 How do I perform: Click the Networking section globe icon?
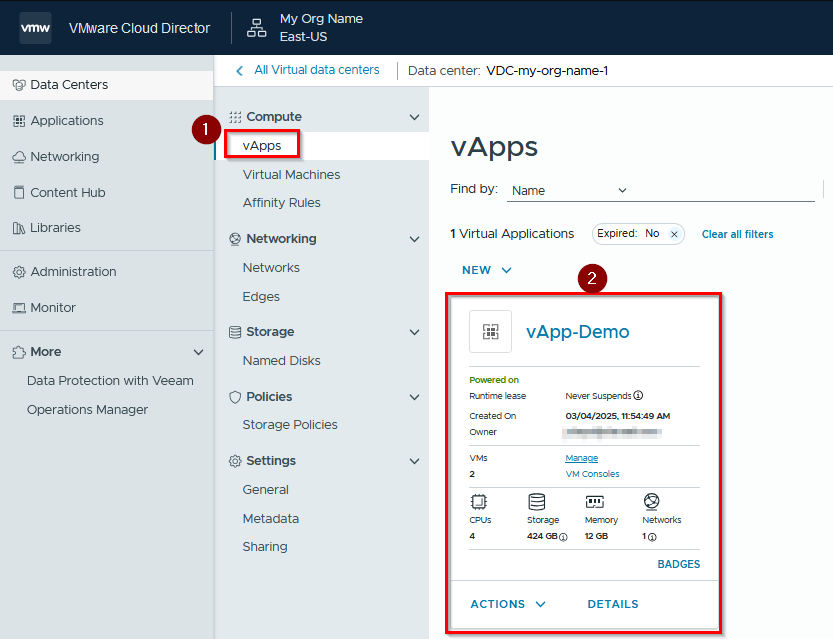coord(235,239)
